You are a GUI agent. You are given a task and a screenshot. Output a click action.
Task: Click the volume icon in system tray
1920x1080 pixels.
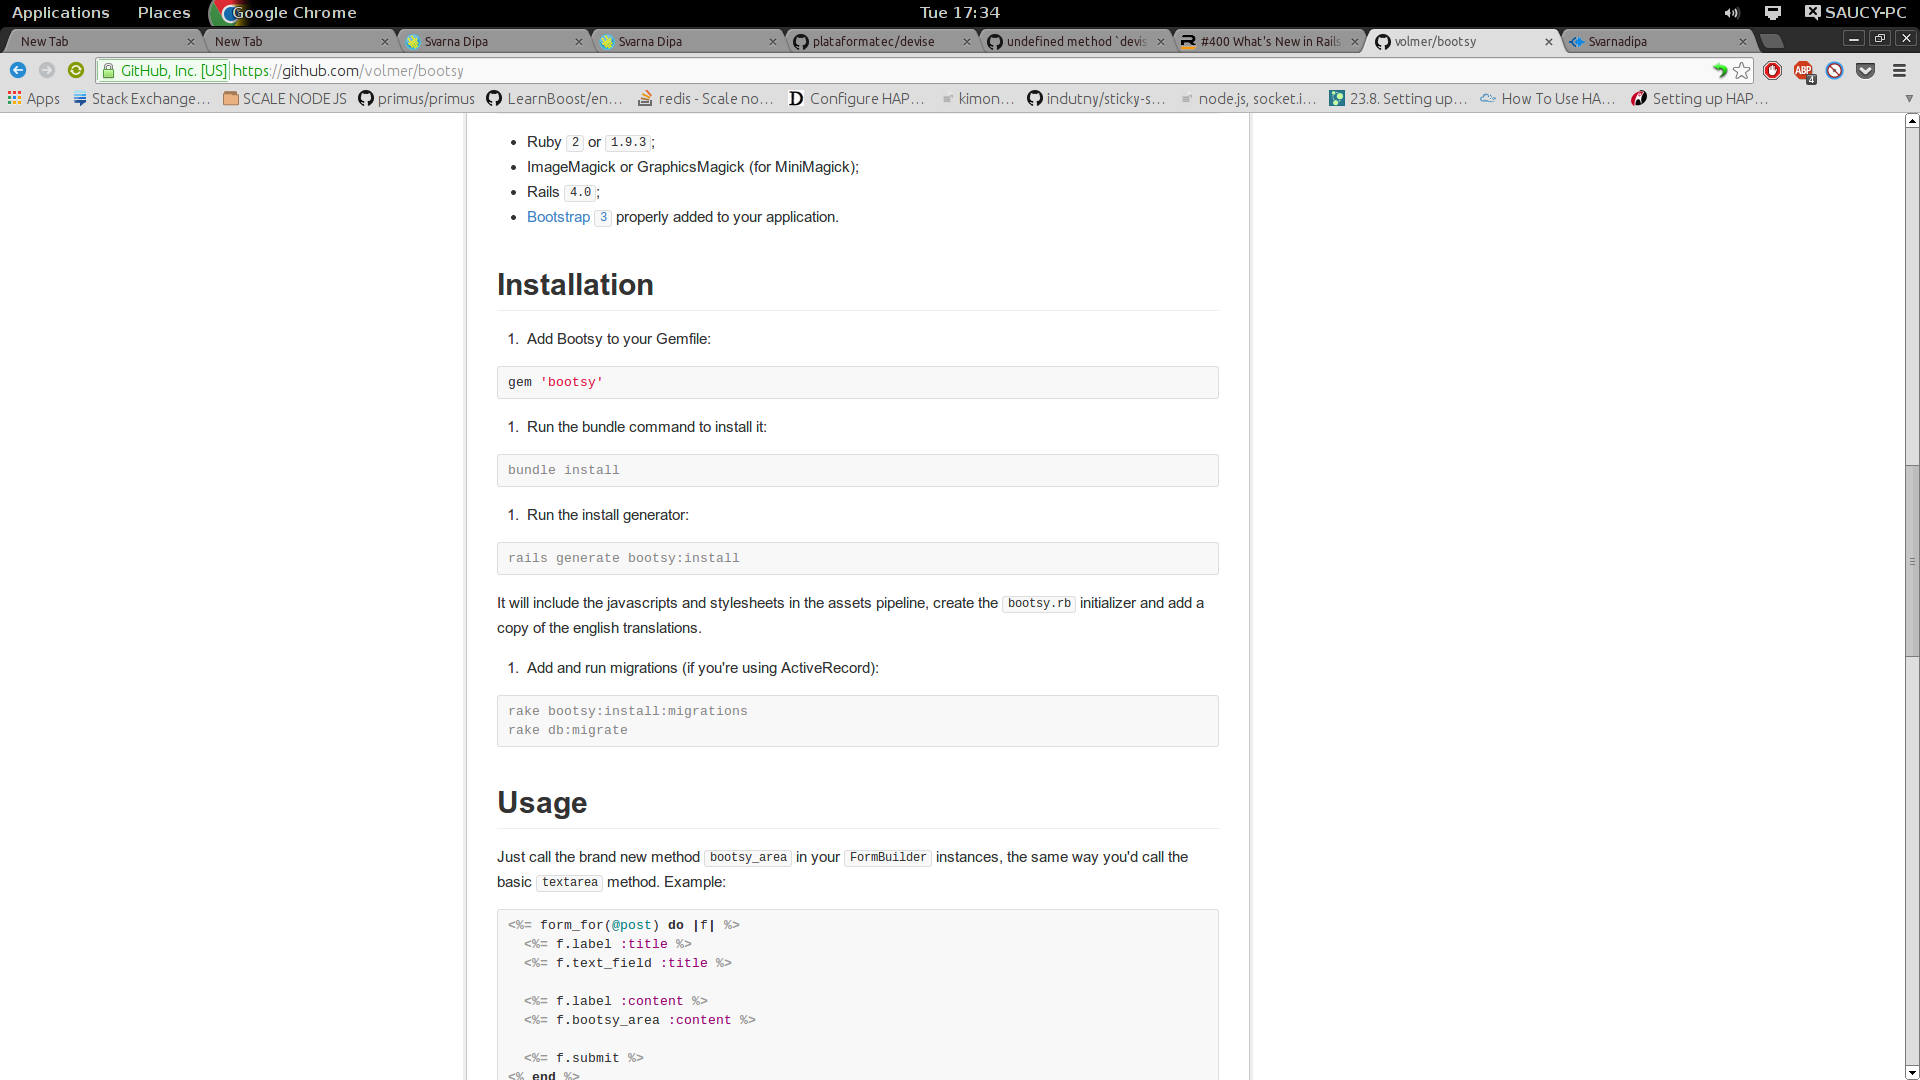click(1733, 13)
